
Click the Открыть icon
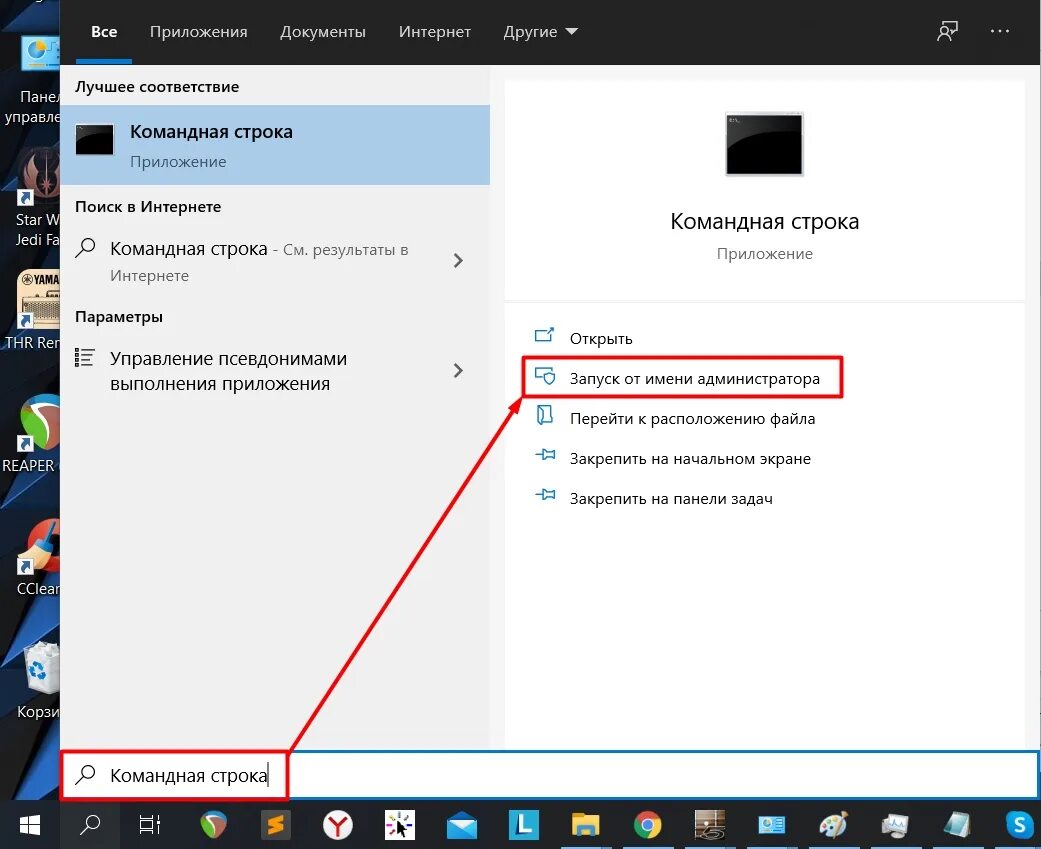point(544,335)
